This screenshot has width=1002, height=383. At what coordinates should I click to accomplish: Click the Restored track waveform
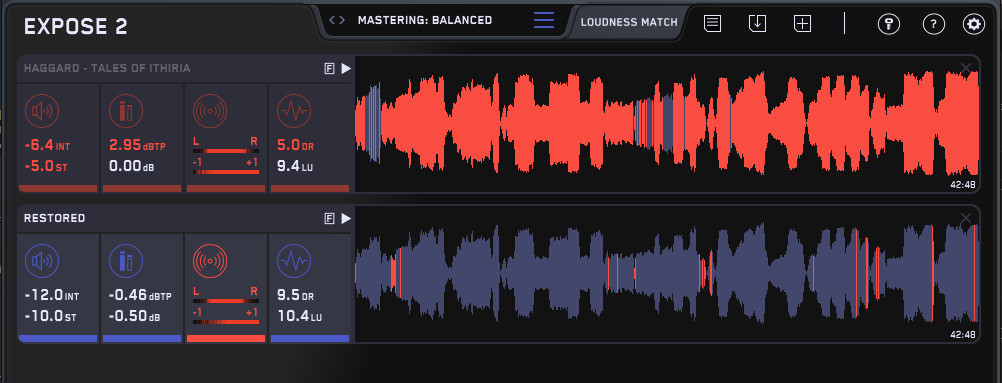coord(667,274)
